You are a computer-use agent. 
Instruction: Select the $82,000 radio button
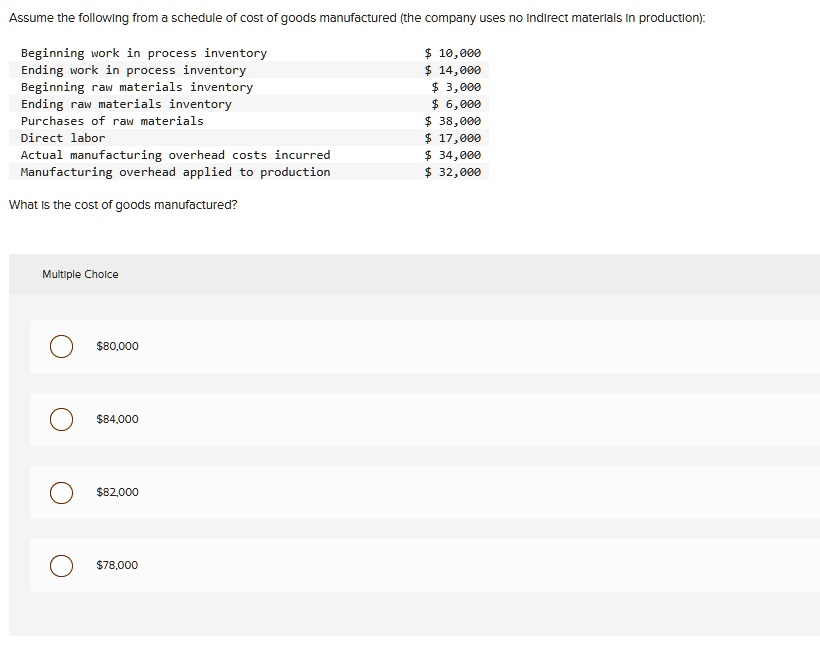[61, 492]
